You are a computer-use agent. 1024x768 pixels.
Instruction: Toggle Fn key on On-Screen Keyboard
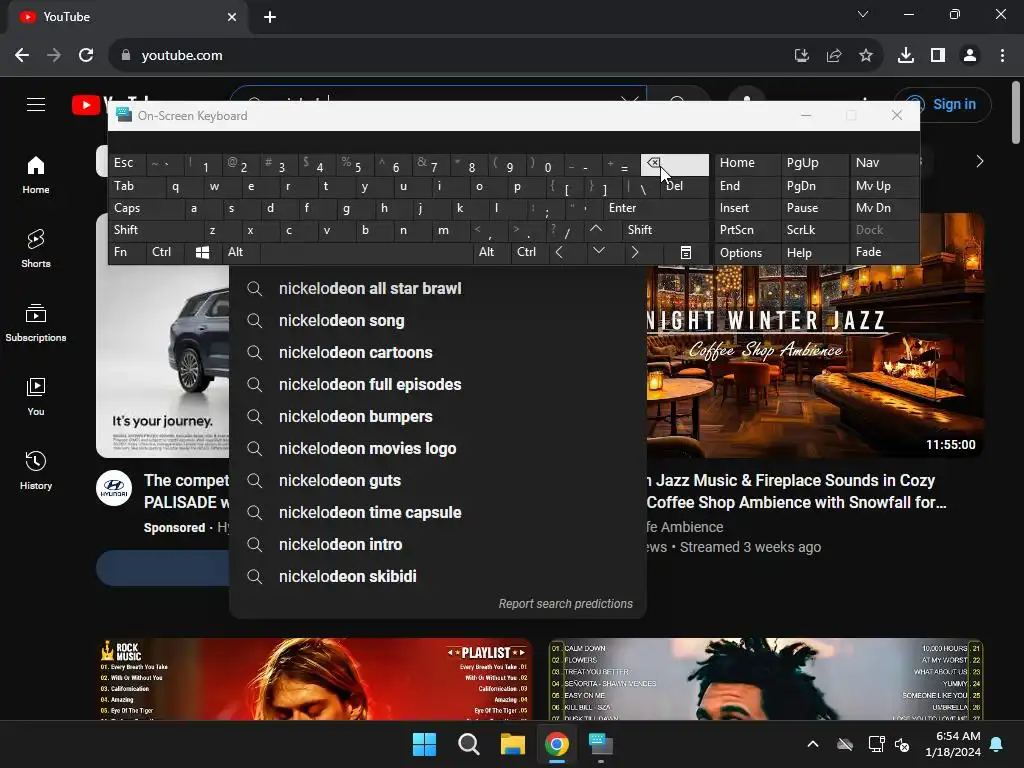pos(127,253)
